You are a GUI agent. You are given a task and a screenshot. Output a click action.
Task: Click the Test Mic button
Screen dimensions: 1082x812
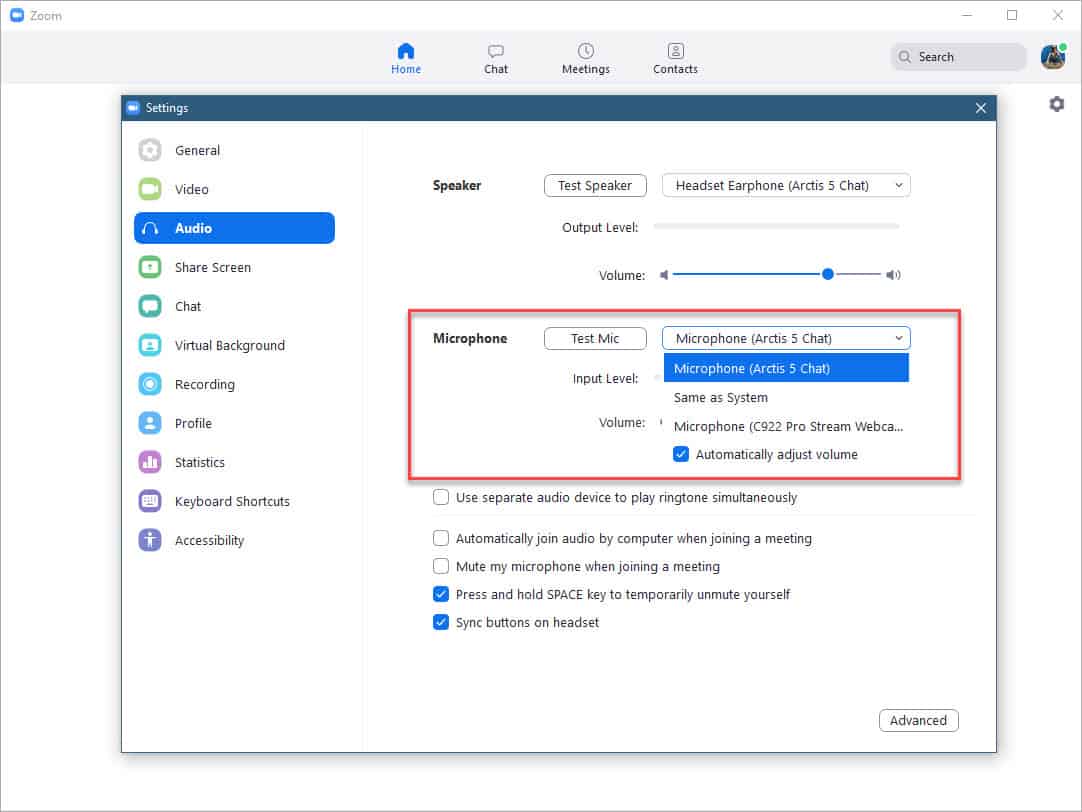pyautogui.click(x=595, y=338)
